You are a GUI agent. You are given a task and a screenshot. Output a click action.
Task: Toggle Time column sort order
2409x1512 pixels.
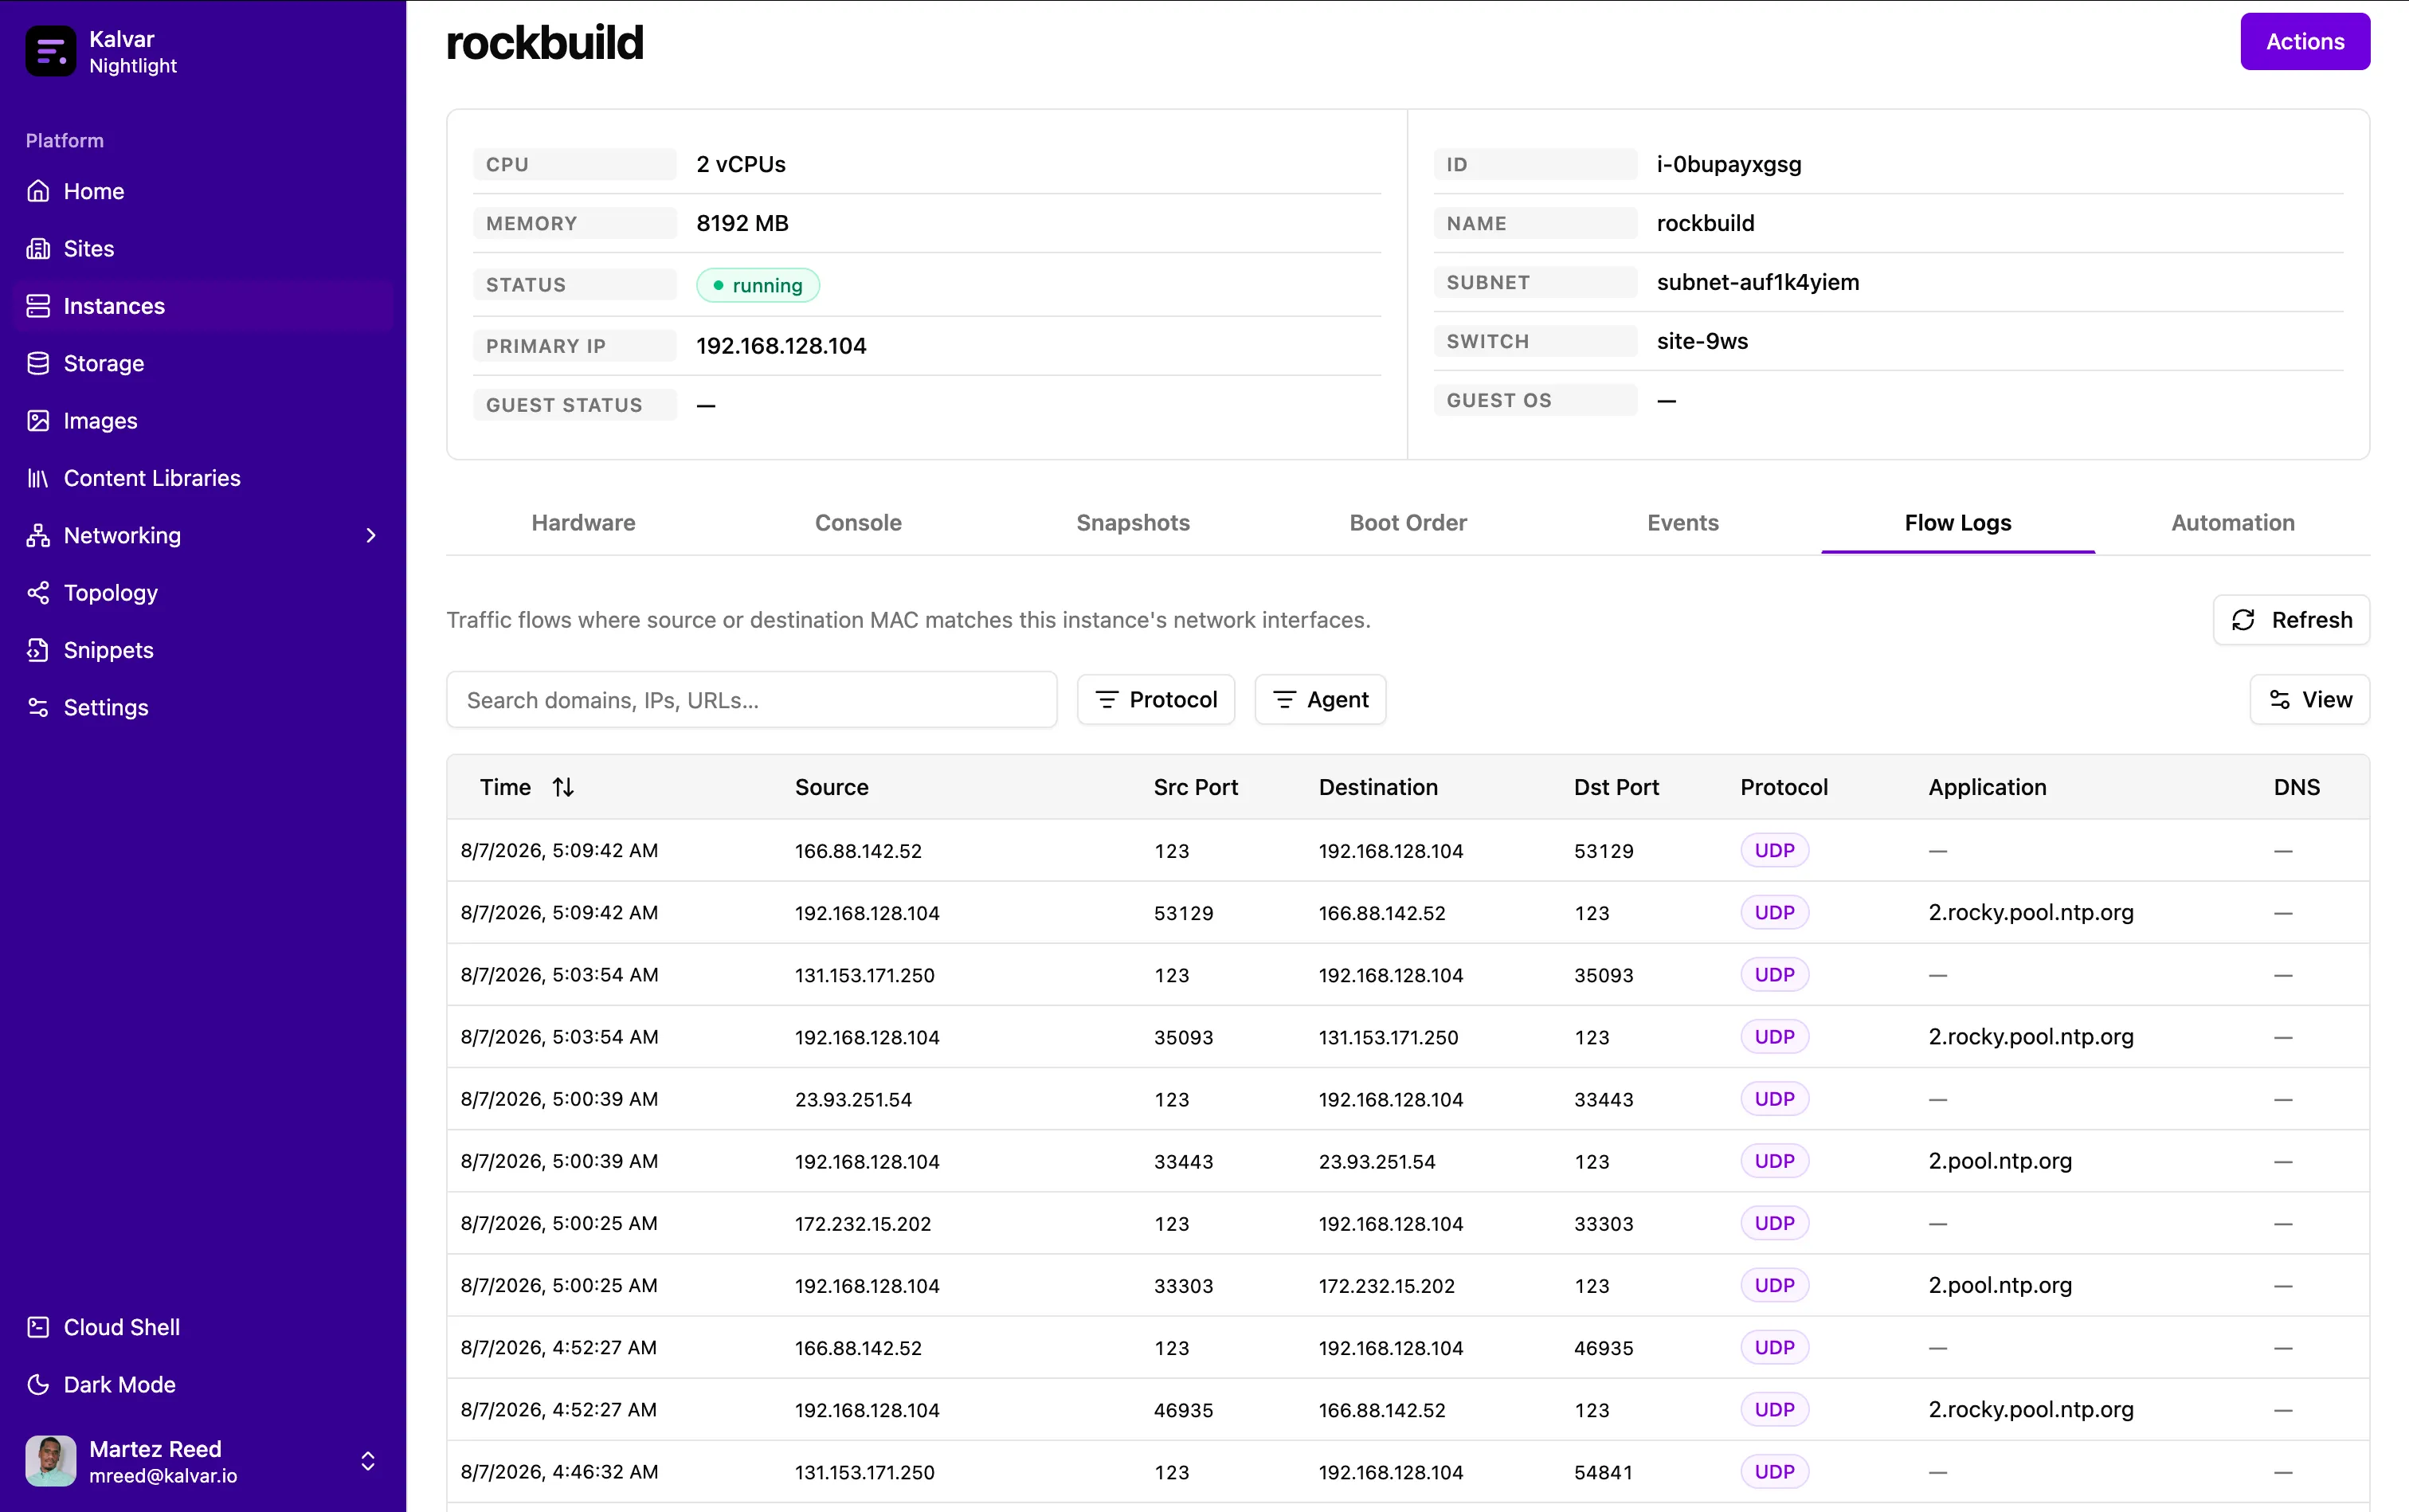(x=563, y=787)
